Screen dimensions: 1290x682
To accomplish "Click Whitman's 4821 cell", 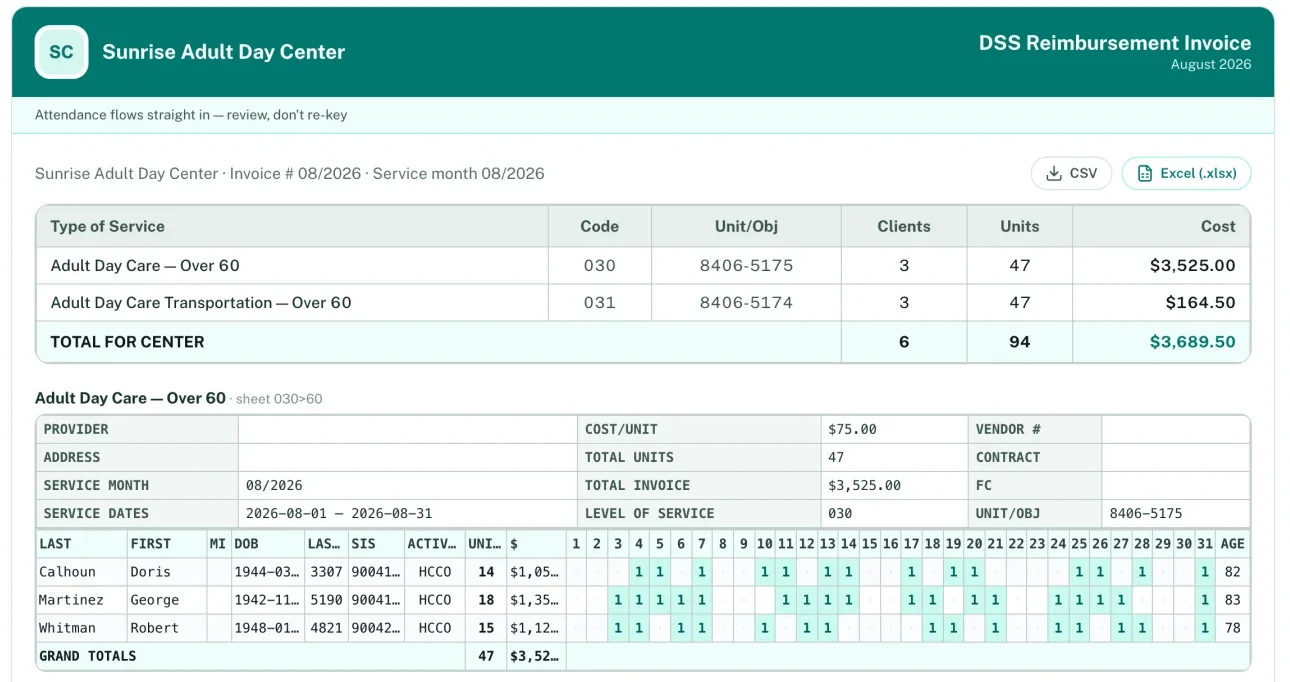I will coord(326,628).
